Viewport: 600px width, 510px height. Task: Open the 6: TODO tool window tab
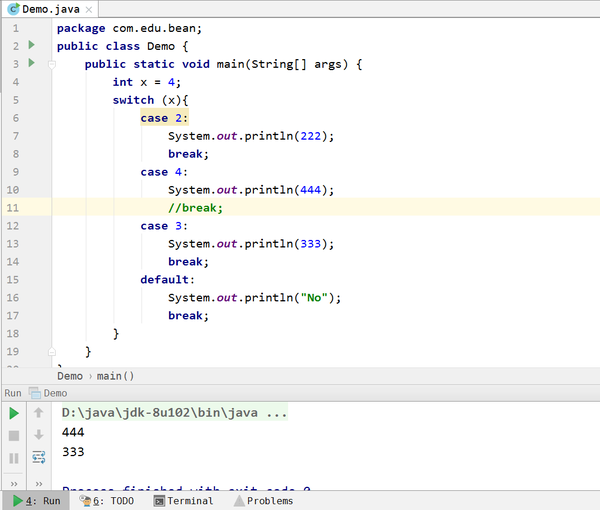[106, 501]
